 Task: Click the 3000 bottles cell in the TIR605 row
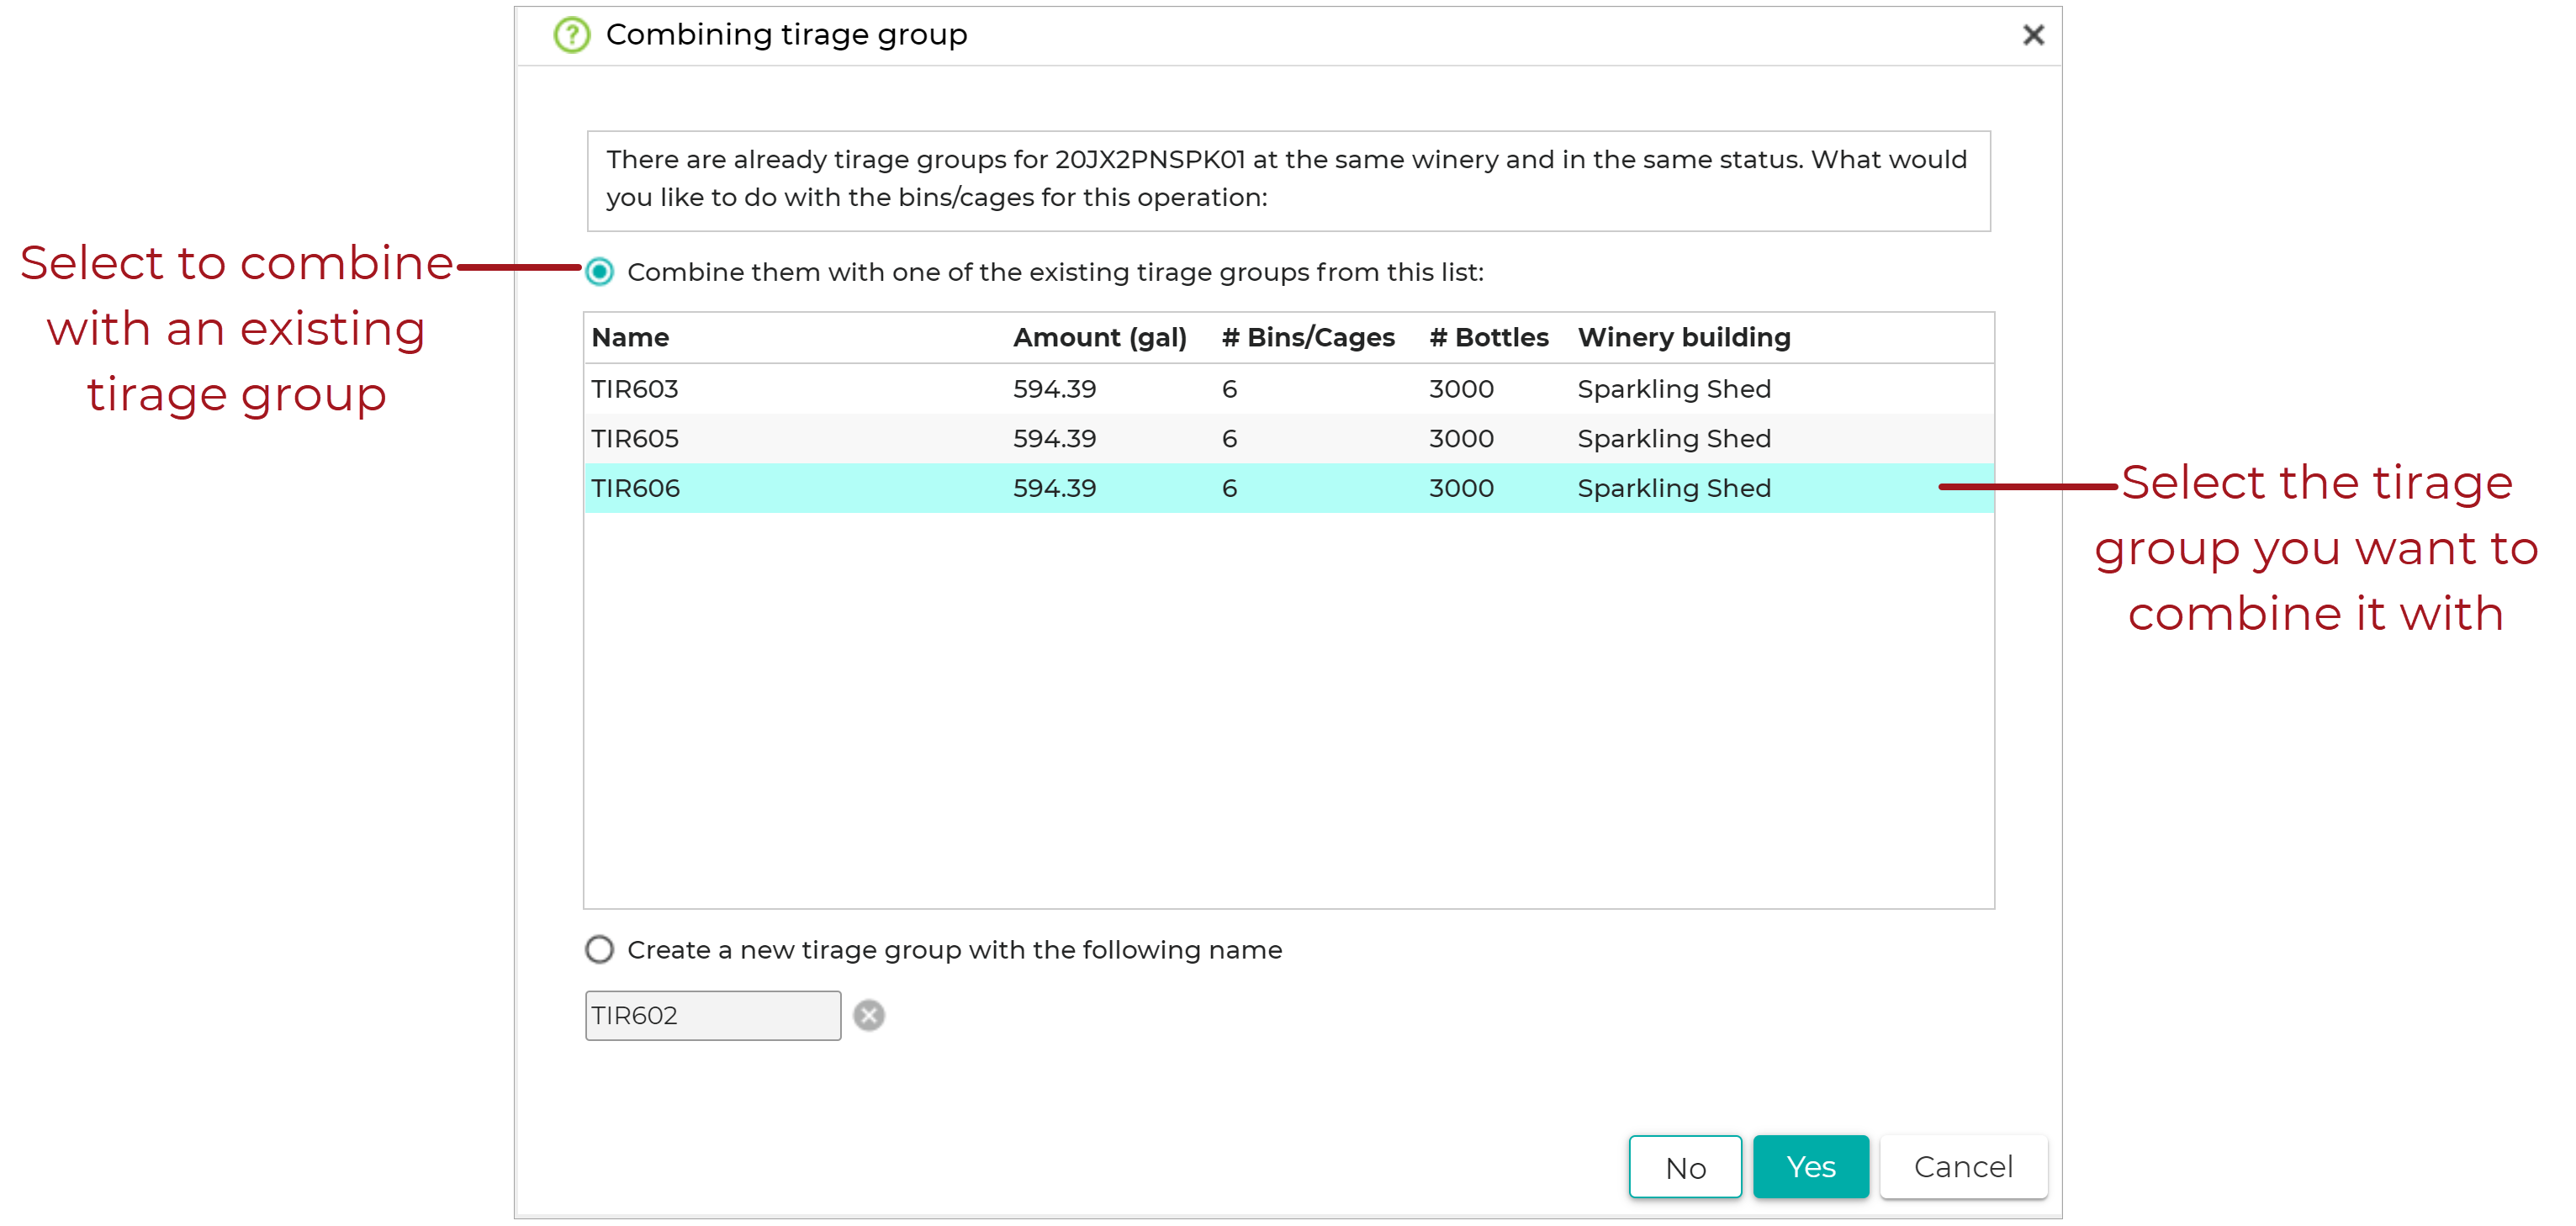pos(1461,439)
